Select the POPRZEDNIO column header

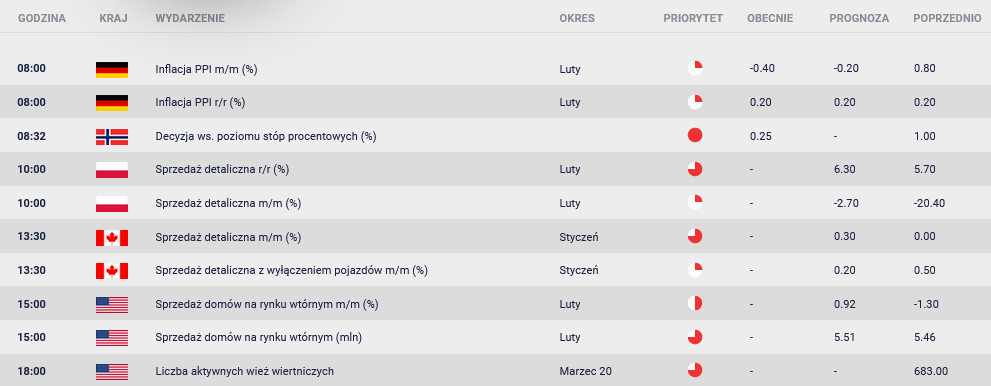click(x=947, y=18)
